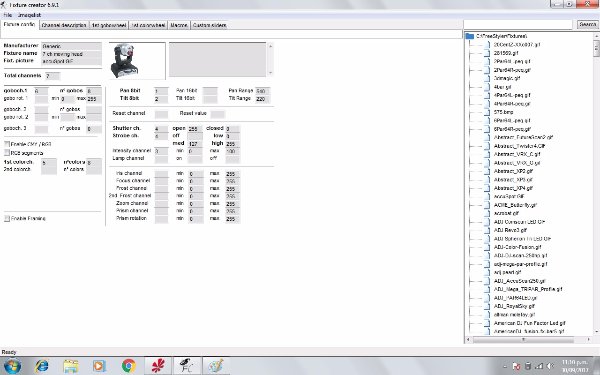Click the file tree's scroll down arrow
This screenshot has height=375, width=600.
tap(597, 332)
